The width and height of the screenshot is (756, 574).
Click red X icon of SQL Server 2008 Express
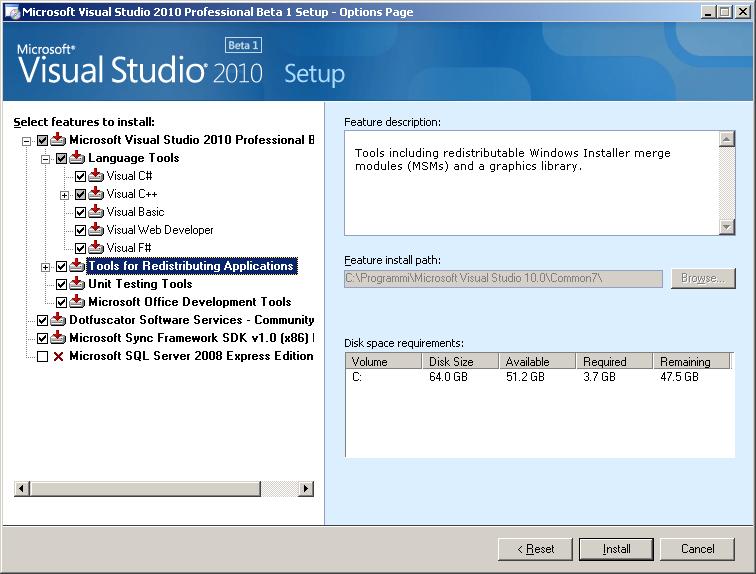click(x=58, y=357)
